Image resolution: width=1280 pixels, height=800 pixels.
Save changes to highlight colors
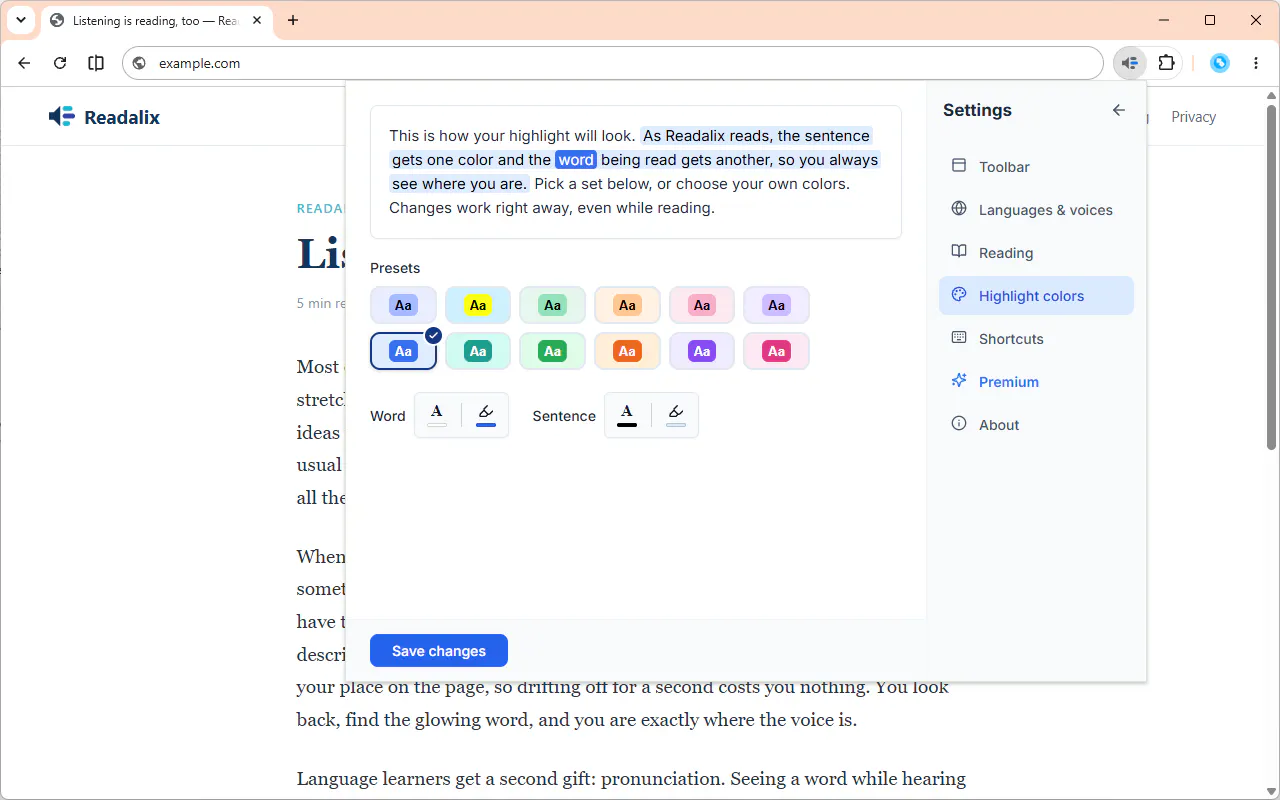(439, 651)
